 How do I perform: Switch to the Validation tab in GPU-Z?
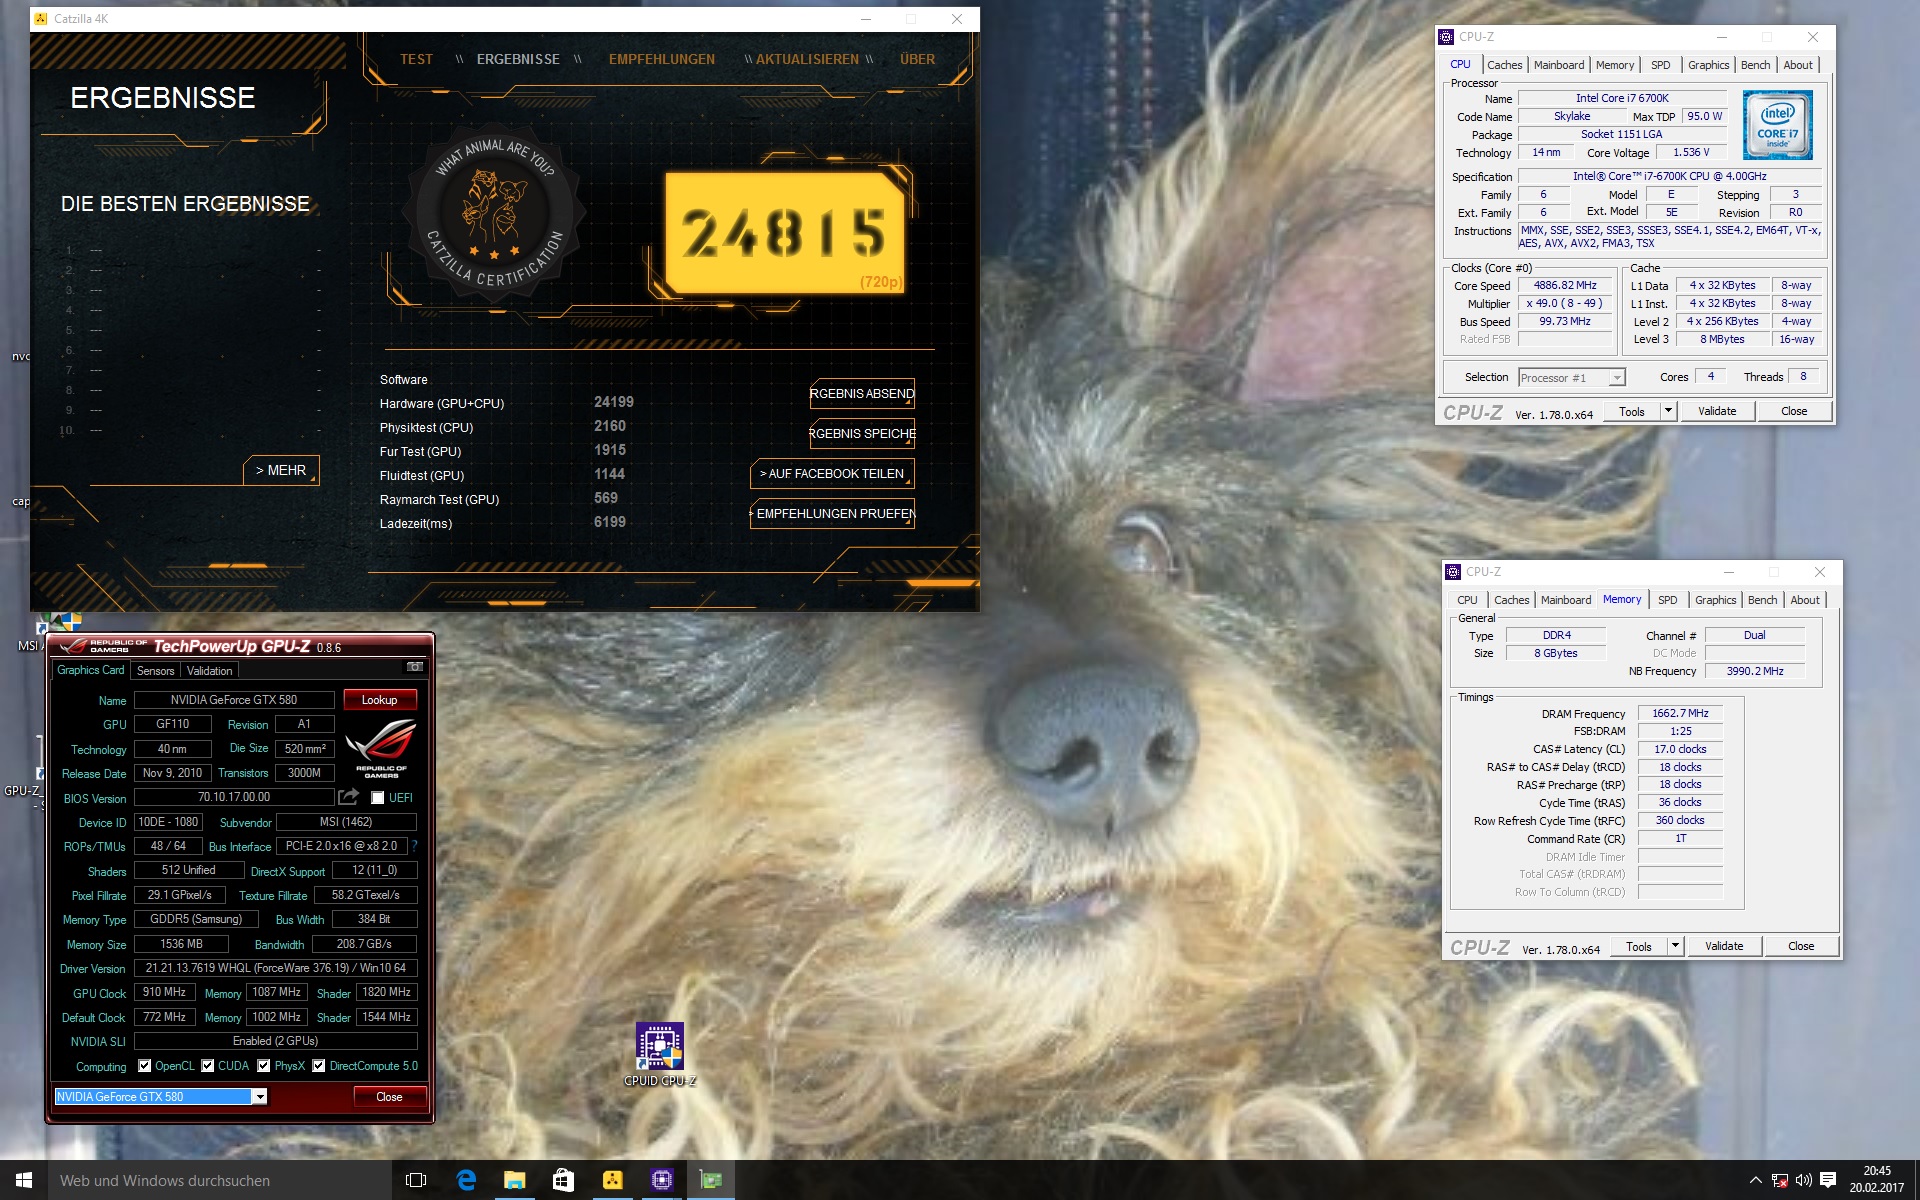click(x=209, y=671)
